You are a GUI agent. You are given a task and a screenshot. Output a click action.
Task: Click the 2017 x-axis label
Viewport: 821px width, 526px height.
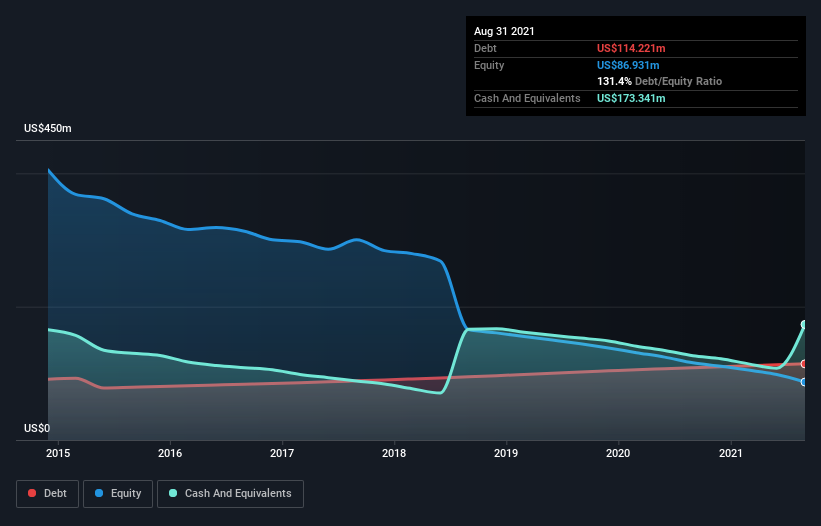coord(282,453)
